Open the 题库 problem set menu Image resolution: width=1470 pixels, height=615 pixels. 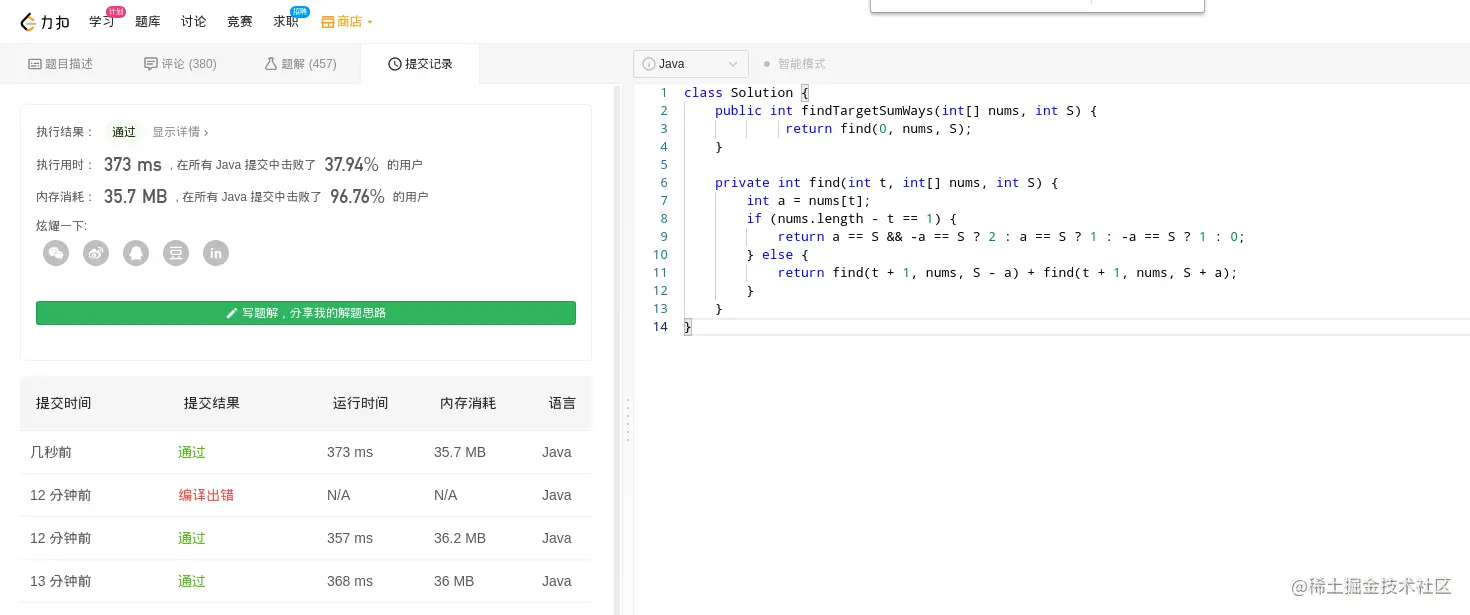coord(147,22)
